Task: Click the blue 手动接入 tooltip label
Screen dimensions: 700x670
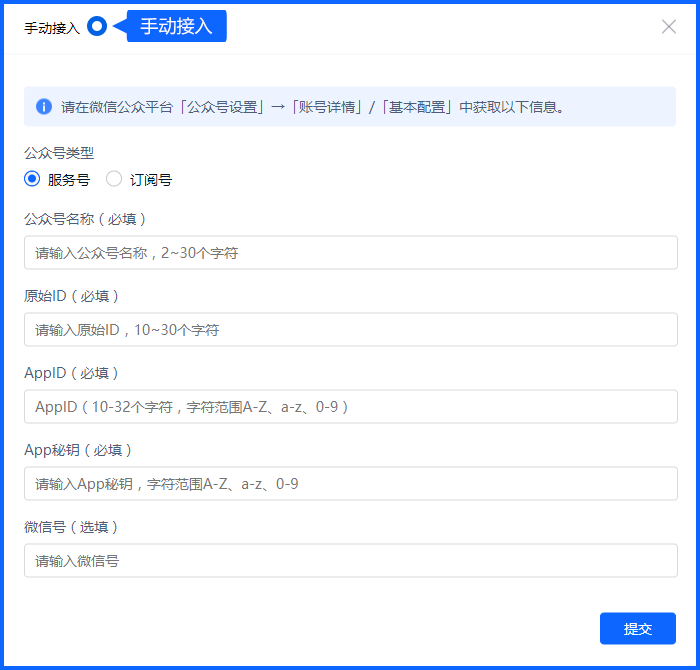Action: tap(177, 26)
